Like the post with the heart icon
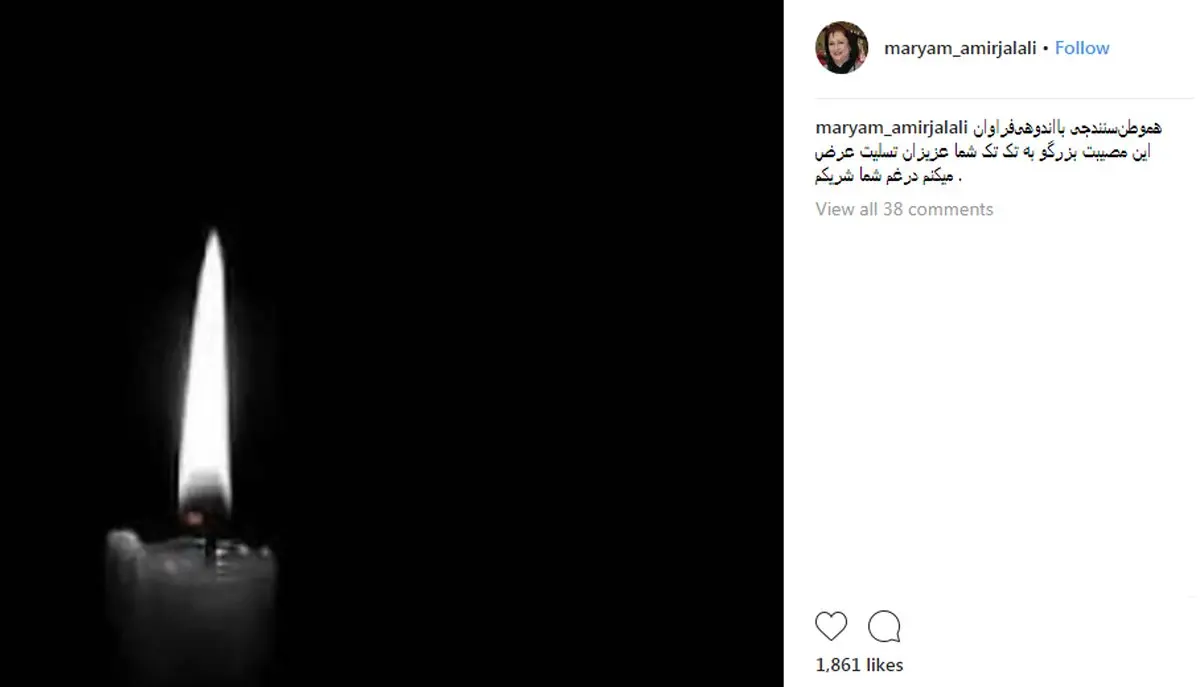 click(x=831, y=626)
